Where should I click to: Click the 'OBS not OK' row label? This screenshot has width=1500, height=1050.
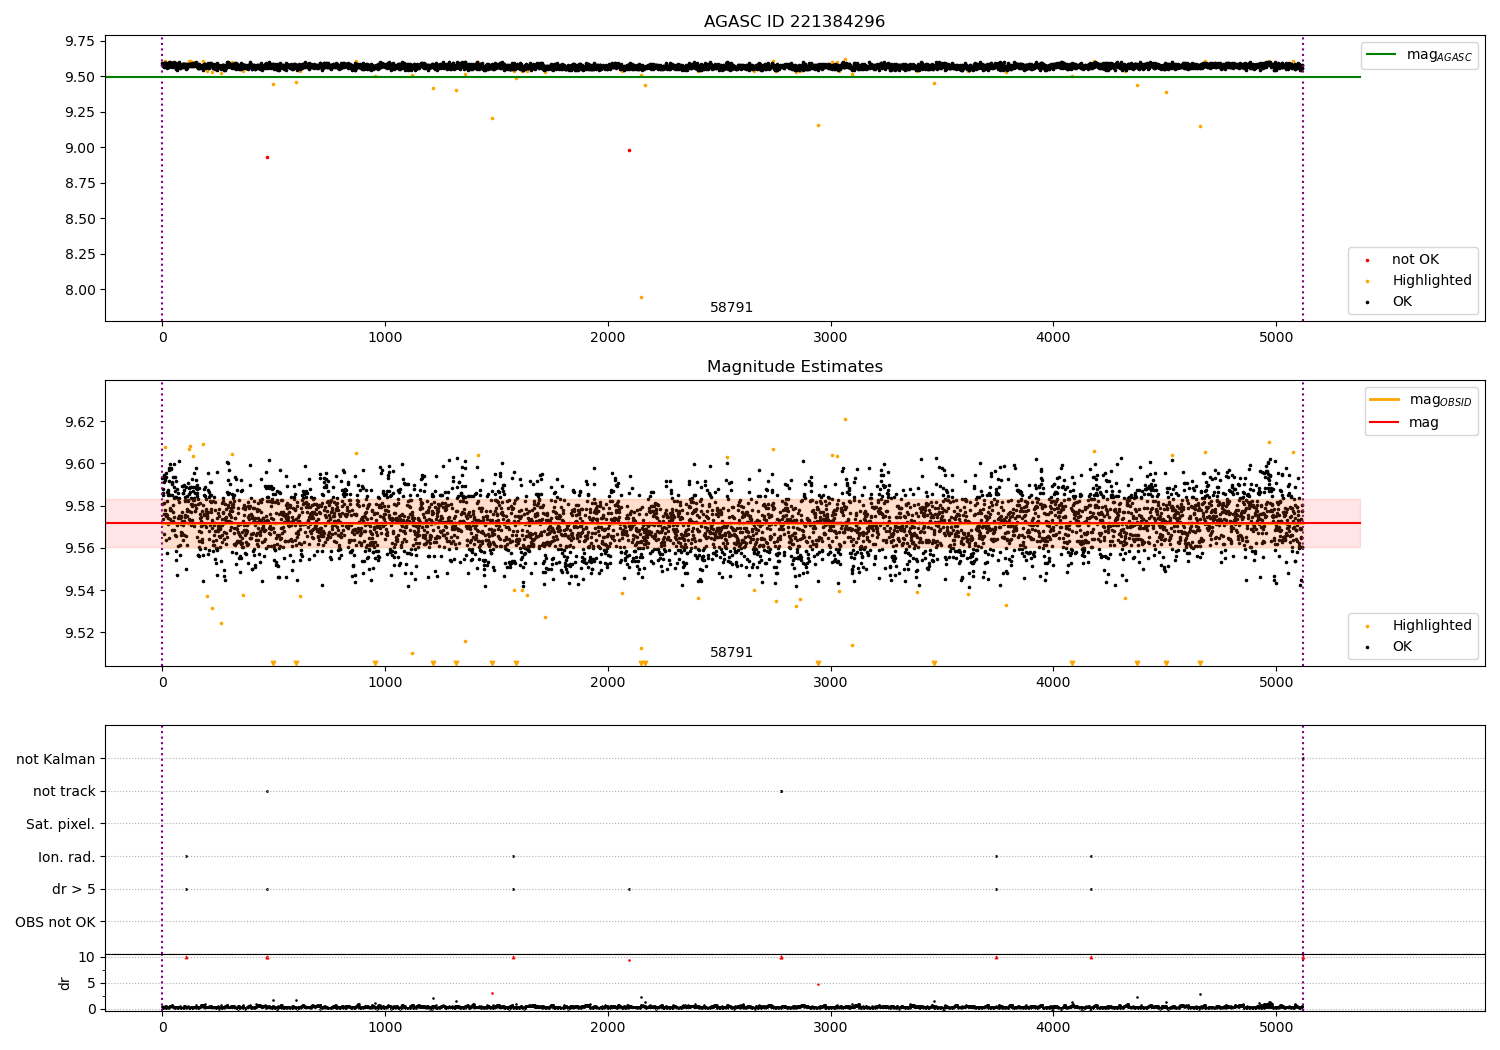[56, 922]
